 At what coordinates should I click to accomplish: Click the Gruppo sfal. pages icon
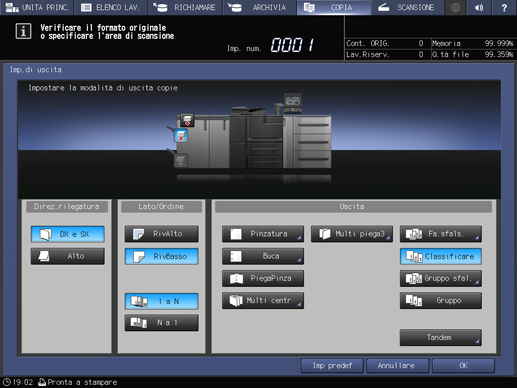pyautogui.click(x=414, y=278)
